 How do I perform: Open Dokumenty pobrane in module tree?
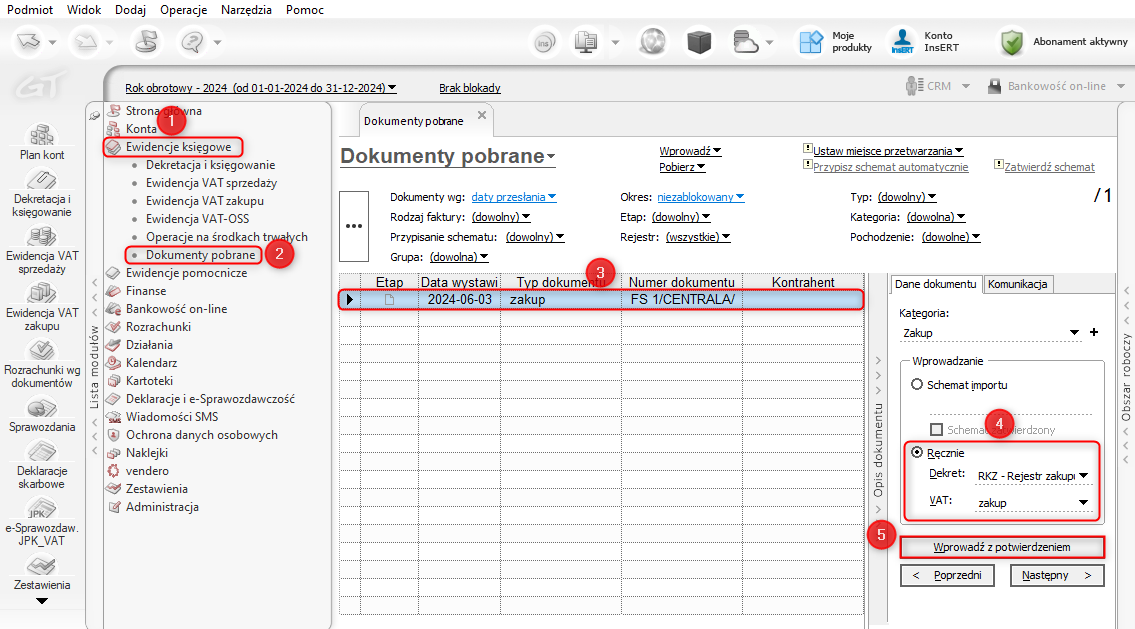coord(200,255)
